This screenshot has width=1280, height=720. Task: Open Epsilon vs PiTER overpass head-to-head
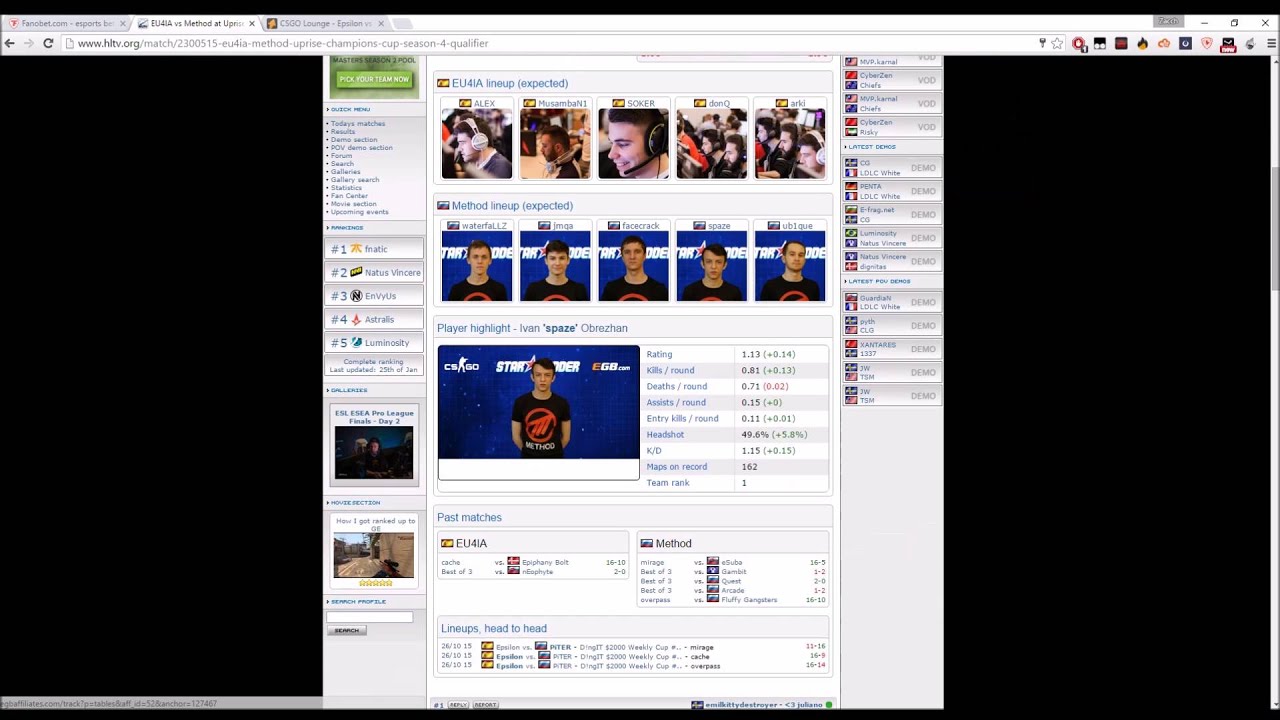[x=633, y=666]
